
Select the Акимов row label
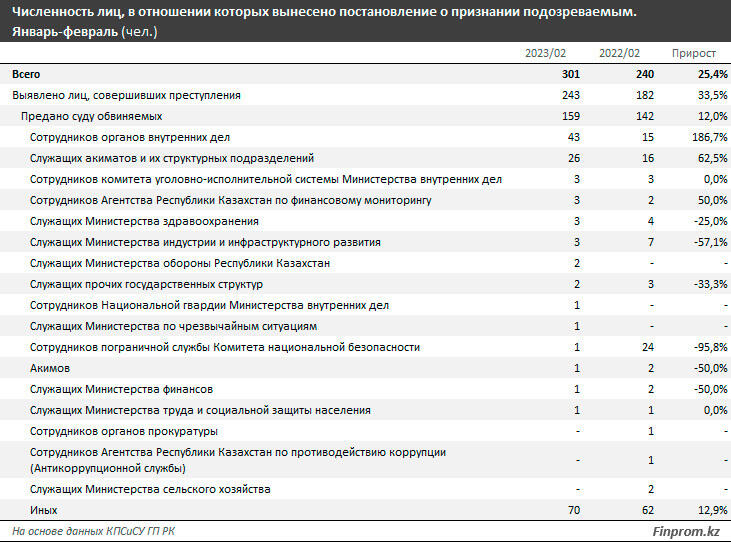pos(50,368)
